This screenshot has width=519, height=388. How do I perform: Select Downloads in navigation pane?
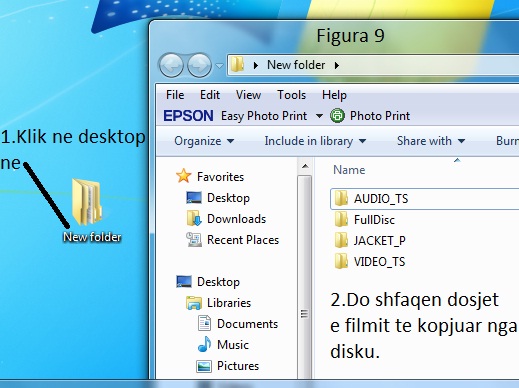[x=236, y=219]
